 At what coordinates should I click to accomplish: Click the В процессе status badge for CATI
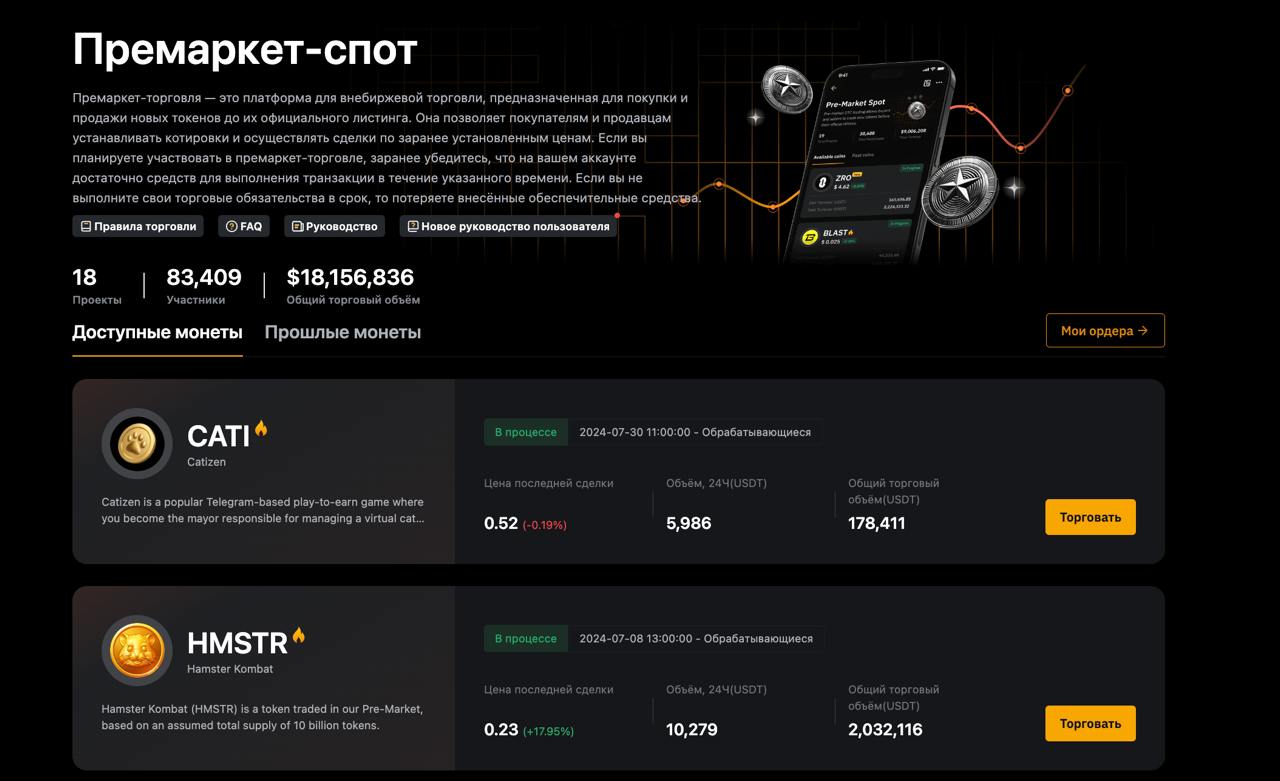pyautogui.click(x=526, y=432)
